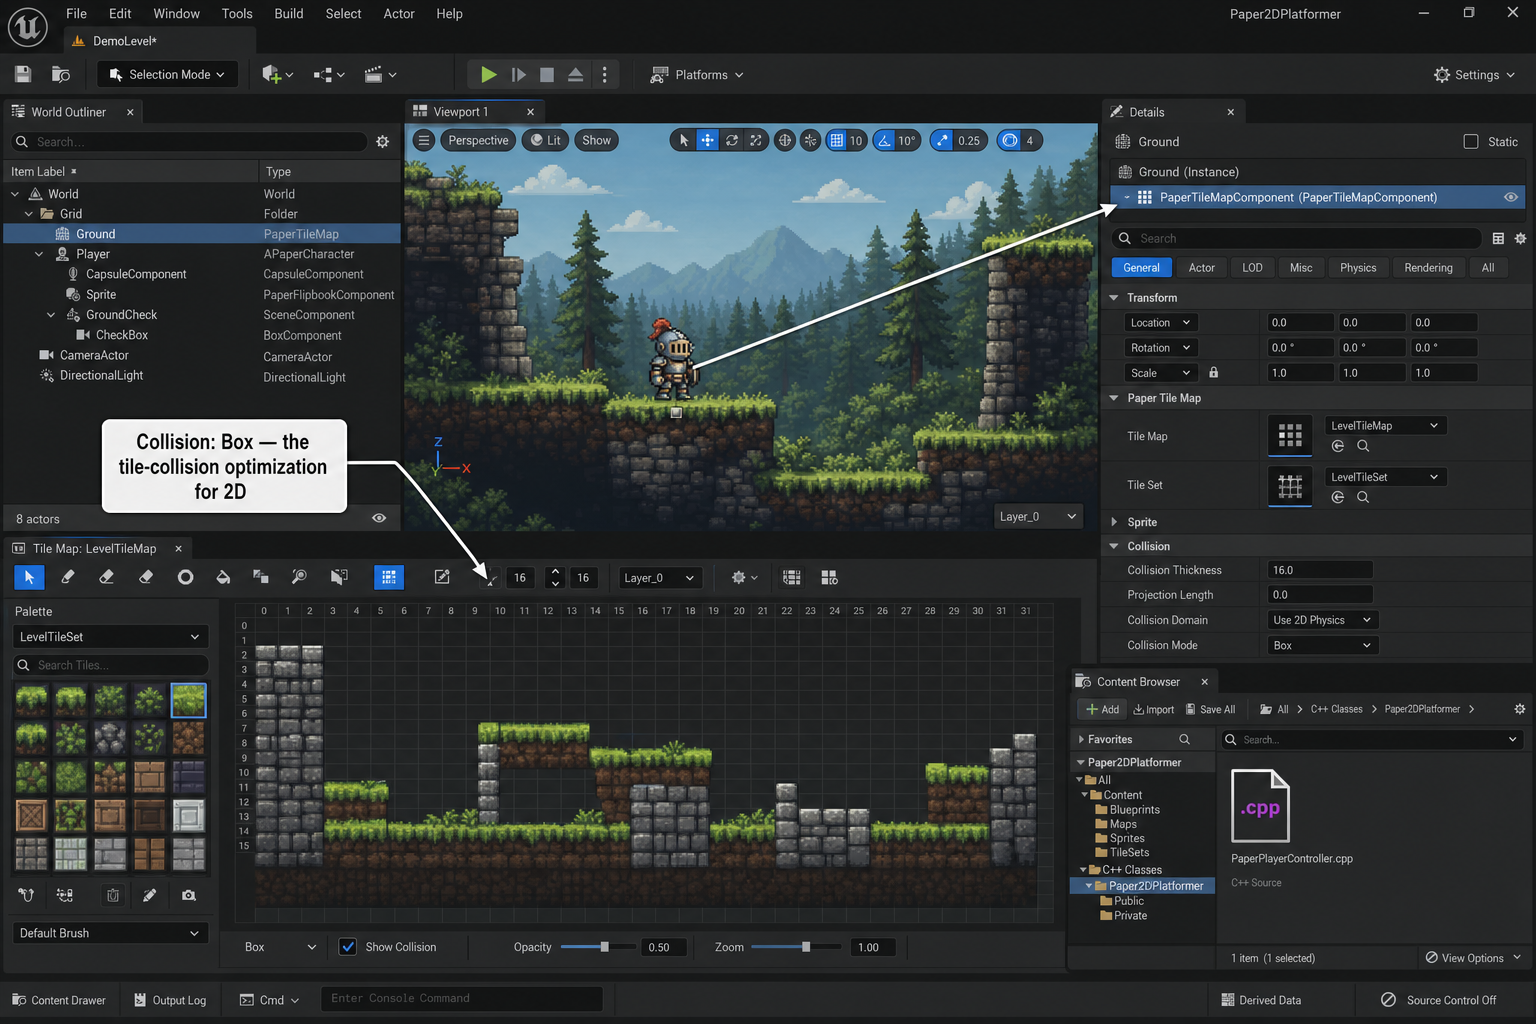This screenshot has height=1024, width=1536.
Task: Toggle World Outliner eye visibility filter
Action: coord(379,518)
